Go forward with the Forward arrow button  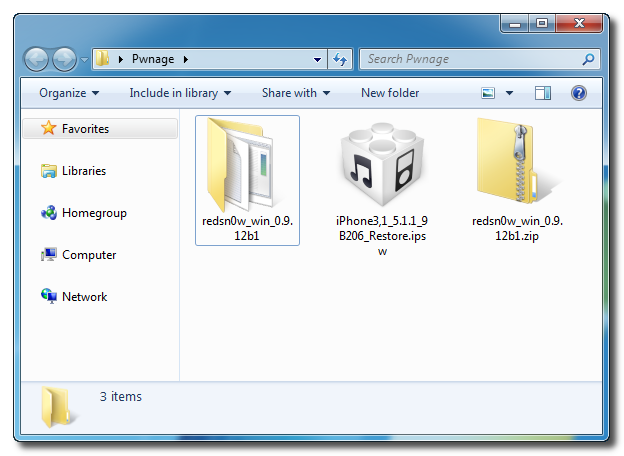(64, 60)
